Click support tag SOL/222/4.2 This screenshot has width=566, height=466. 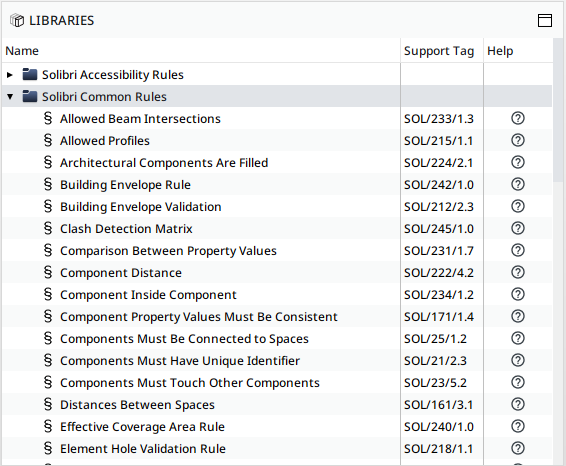[439, 273]
